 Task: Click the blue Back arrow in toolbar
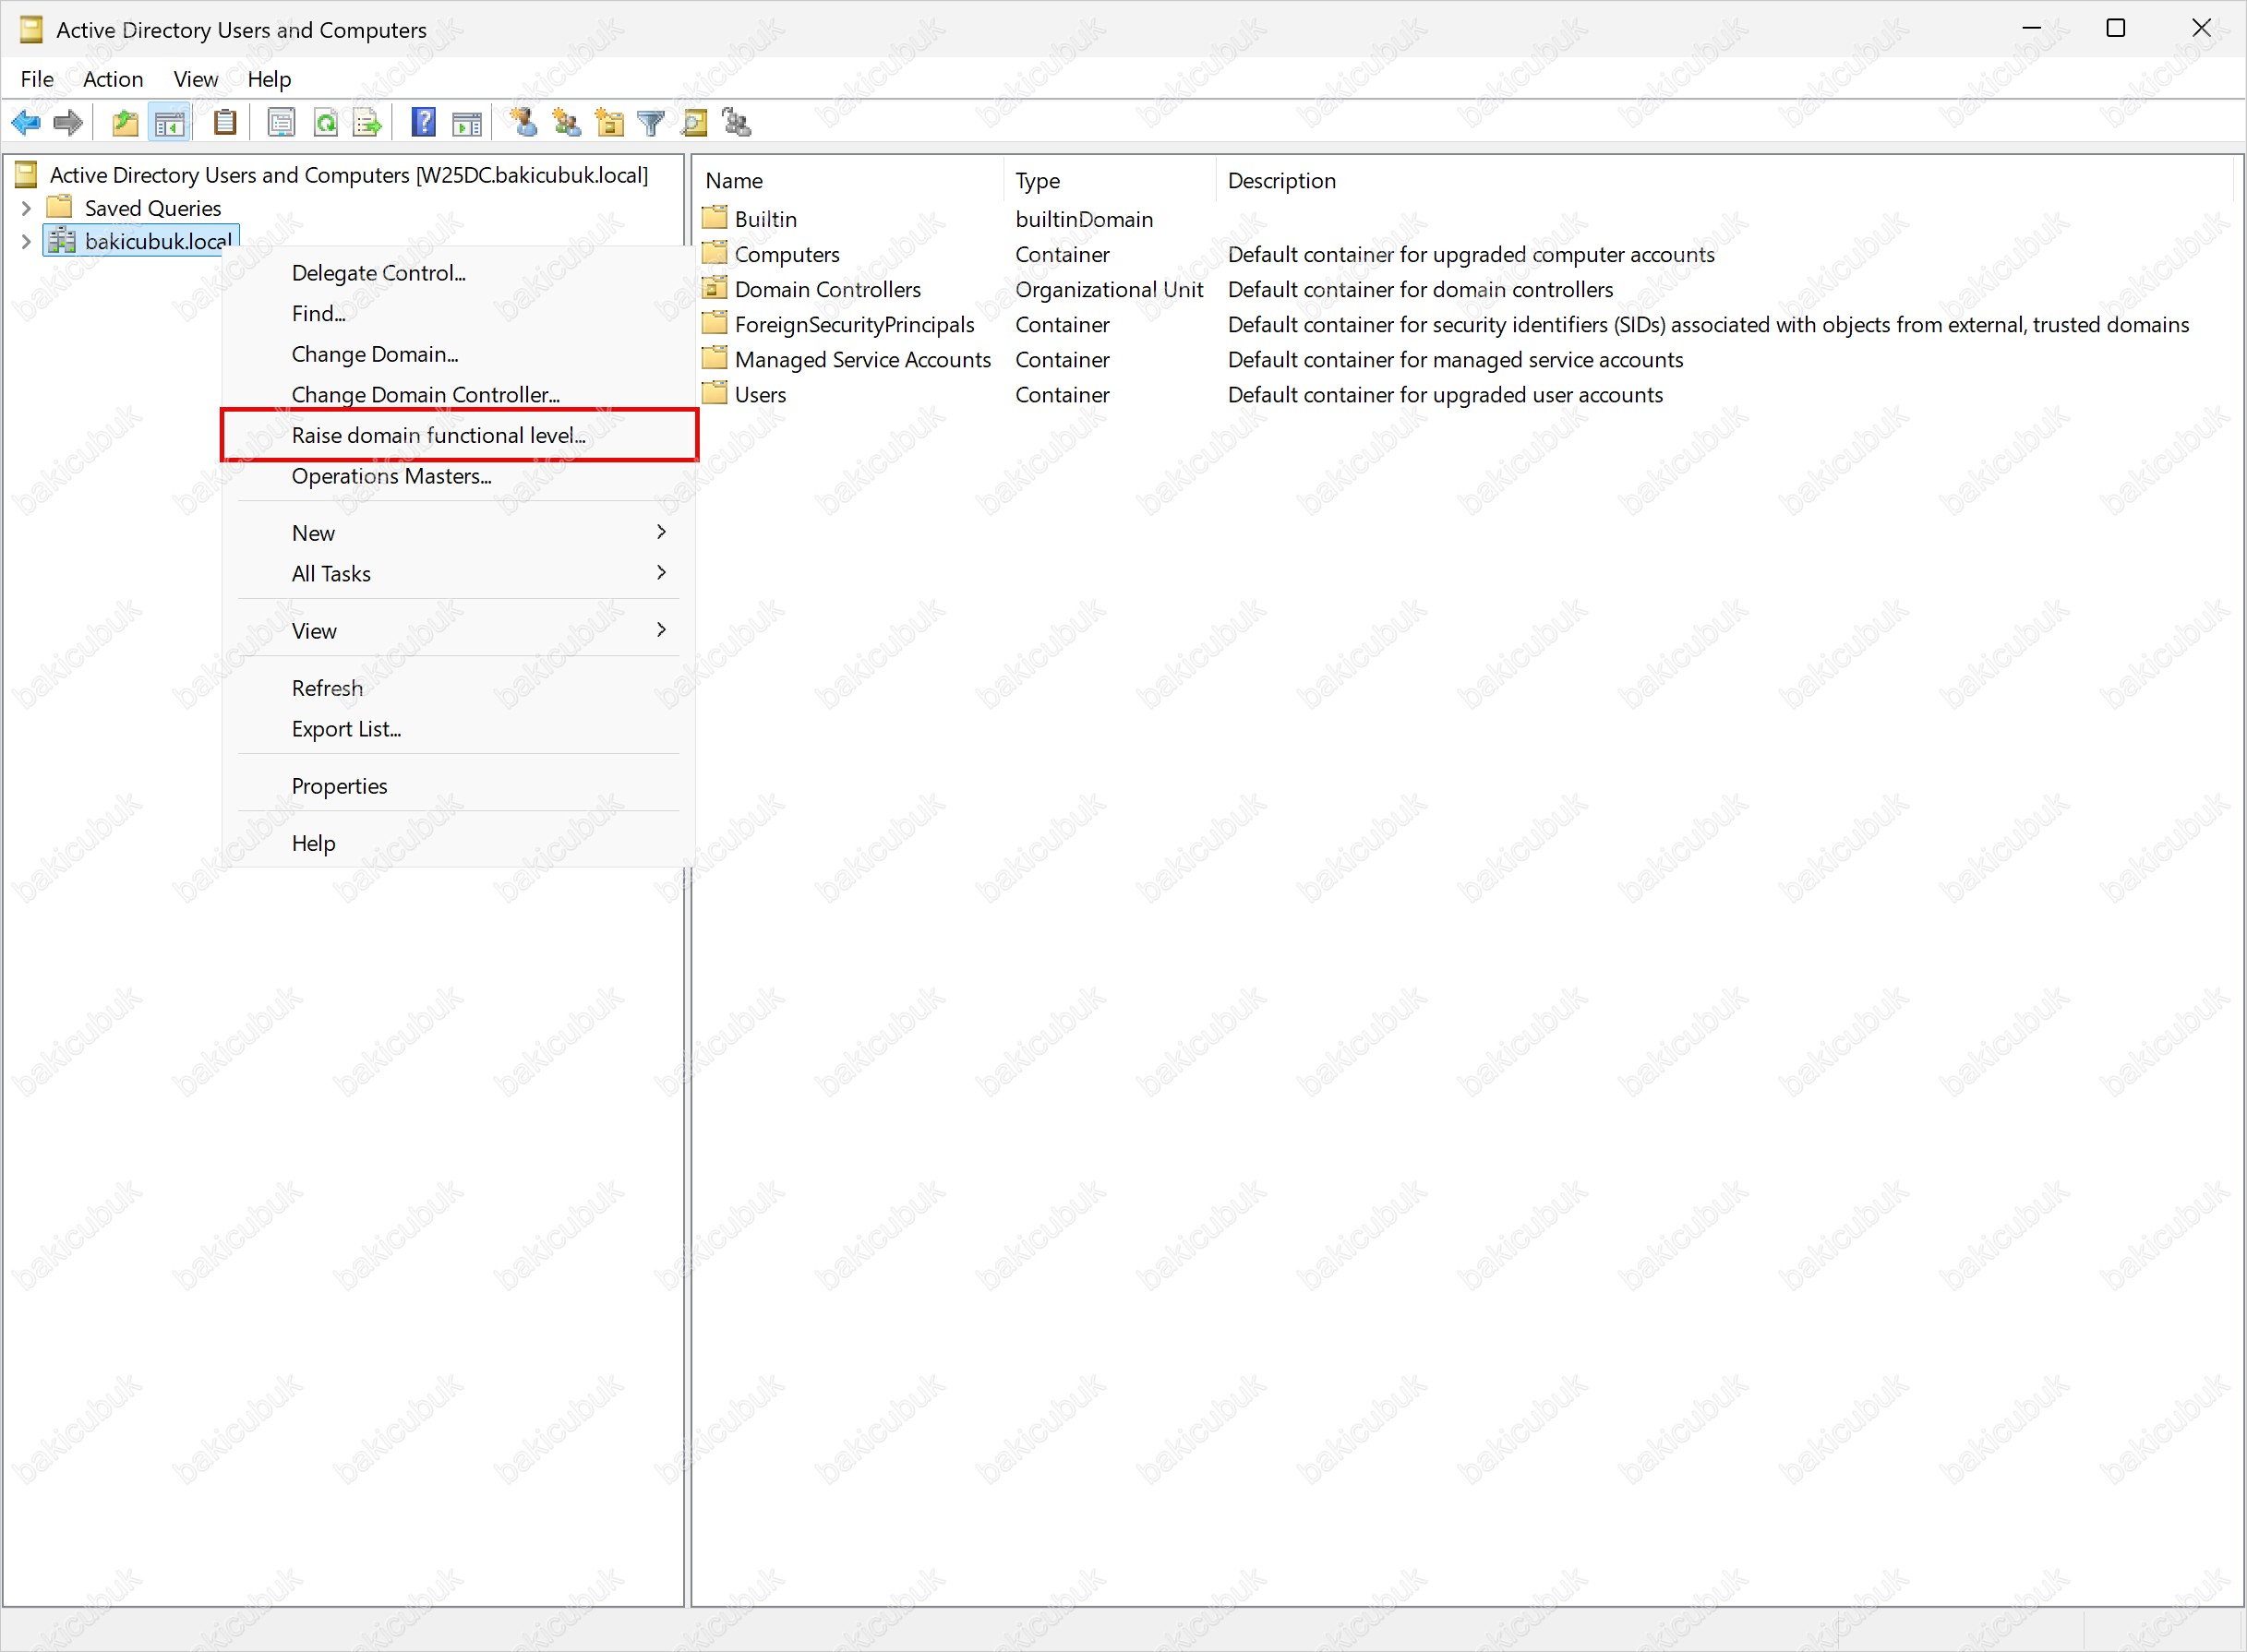pyautogui.click(x=26, y=123)
